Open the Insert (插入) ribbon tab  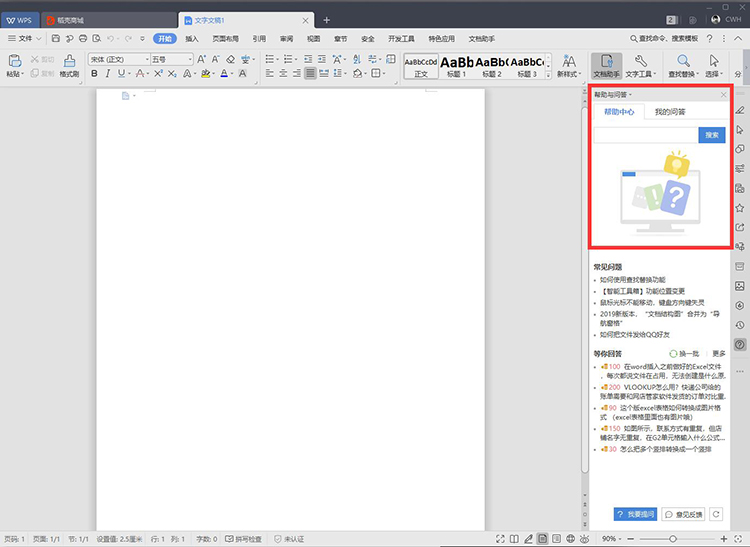click(192, 39)
